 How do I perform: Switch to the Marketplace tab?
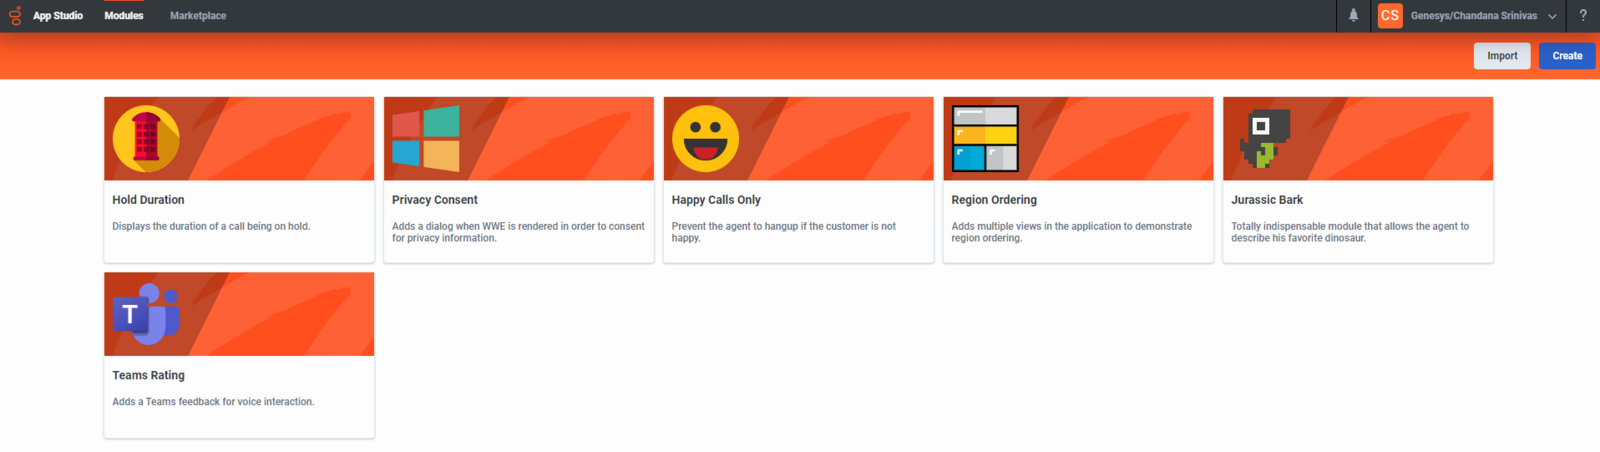(198, 16)
